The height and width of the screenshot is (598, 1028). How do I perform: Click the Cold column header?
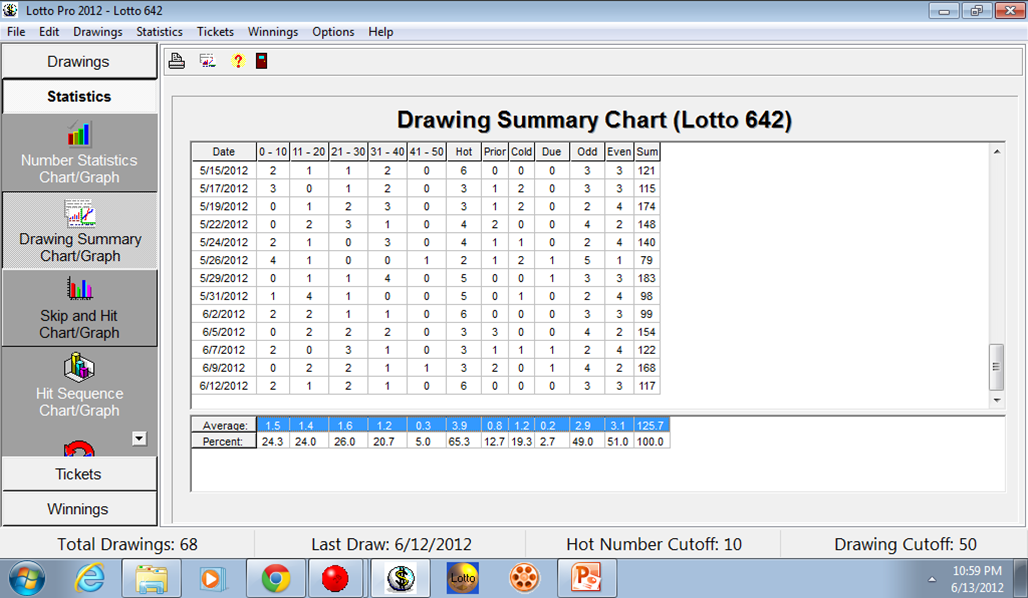[521, 151]
